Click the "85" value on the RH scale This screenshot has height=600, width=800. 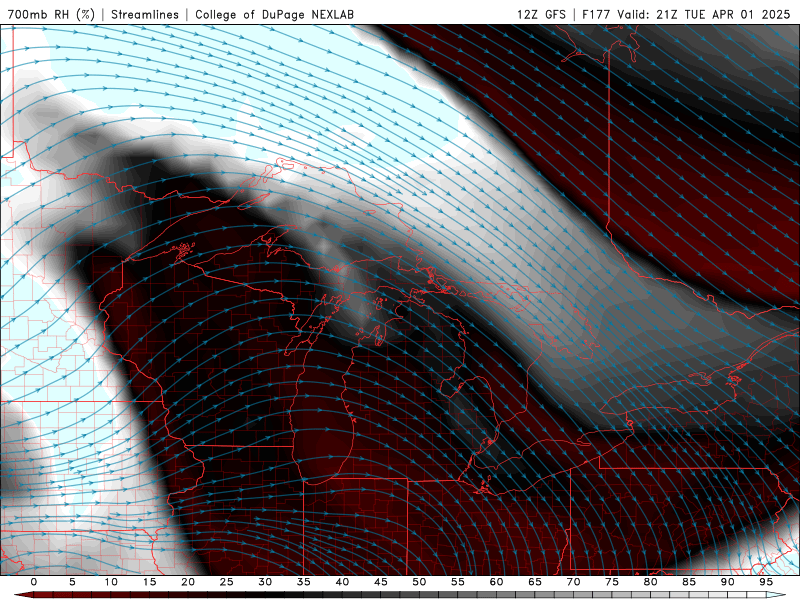tap(689, 582)
